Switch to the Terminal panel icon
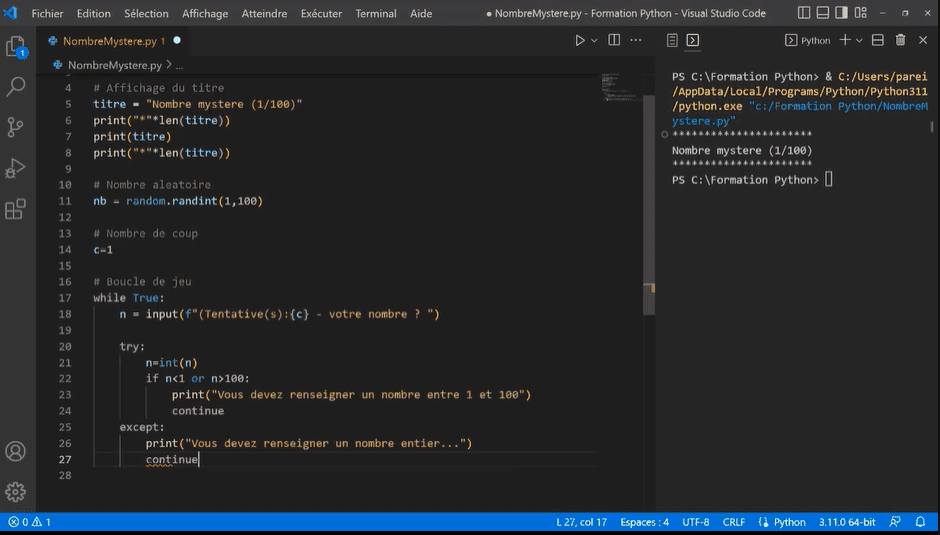 click(692, 40)
